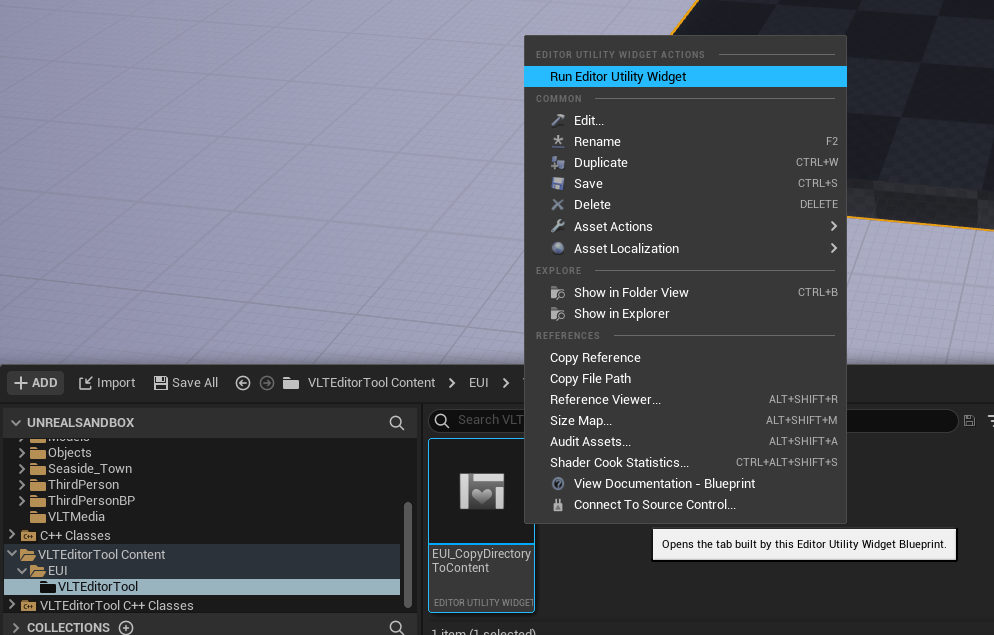
Task: Click add collection plus icon
Action: tap(126, 627)
